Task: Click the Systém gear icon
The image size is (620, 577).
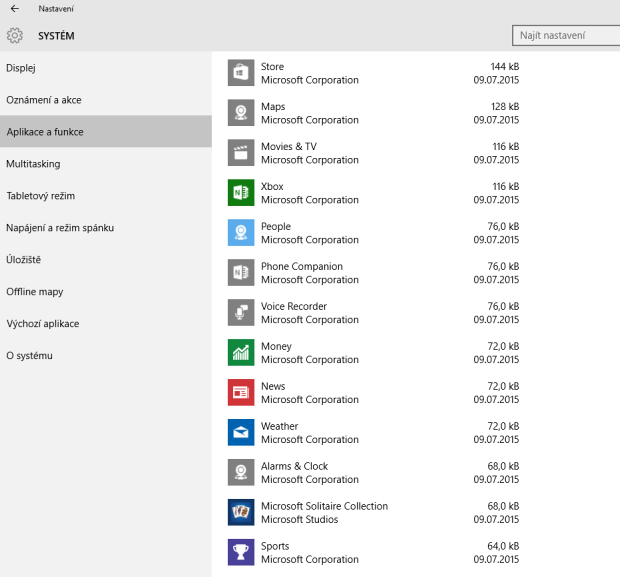Action: point(15,36)
